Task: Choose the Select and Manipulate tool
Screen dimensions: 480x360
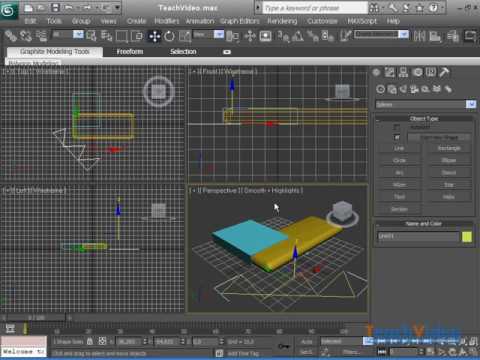Action: 250,36
